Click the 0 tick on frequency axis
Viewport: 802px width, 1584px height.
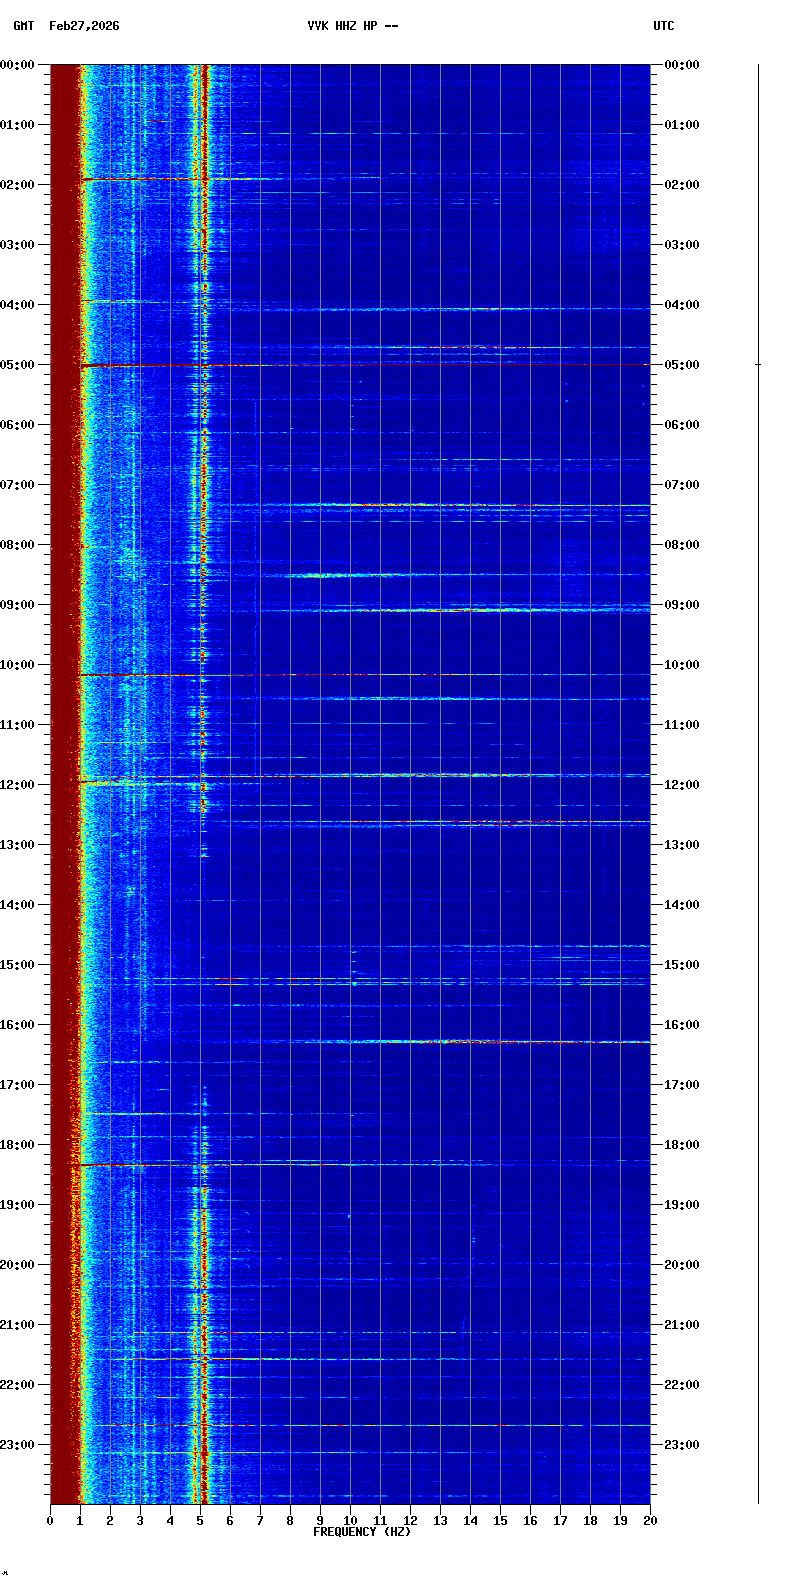pos(50,1521)
